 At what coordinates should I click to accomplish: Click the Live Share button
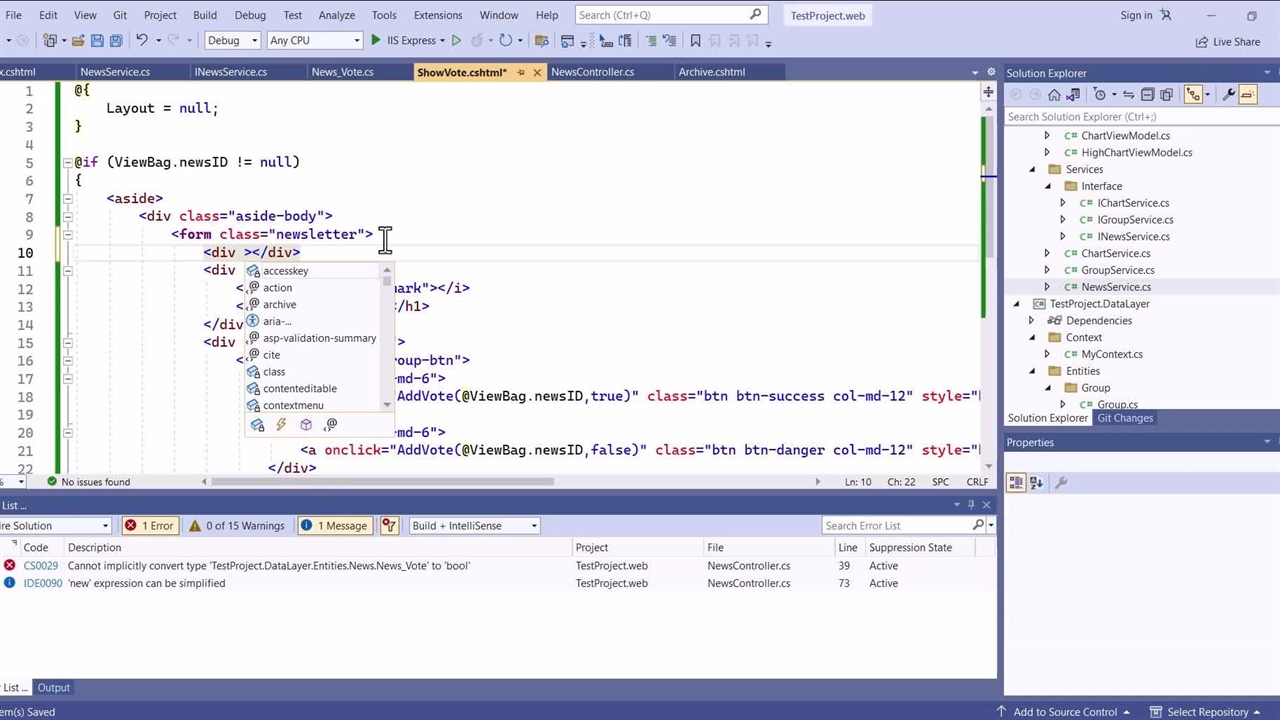(1228, 42)
